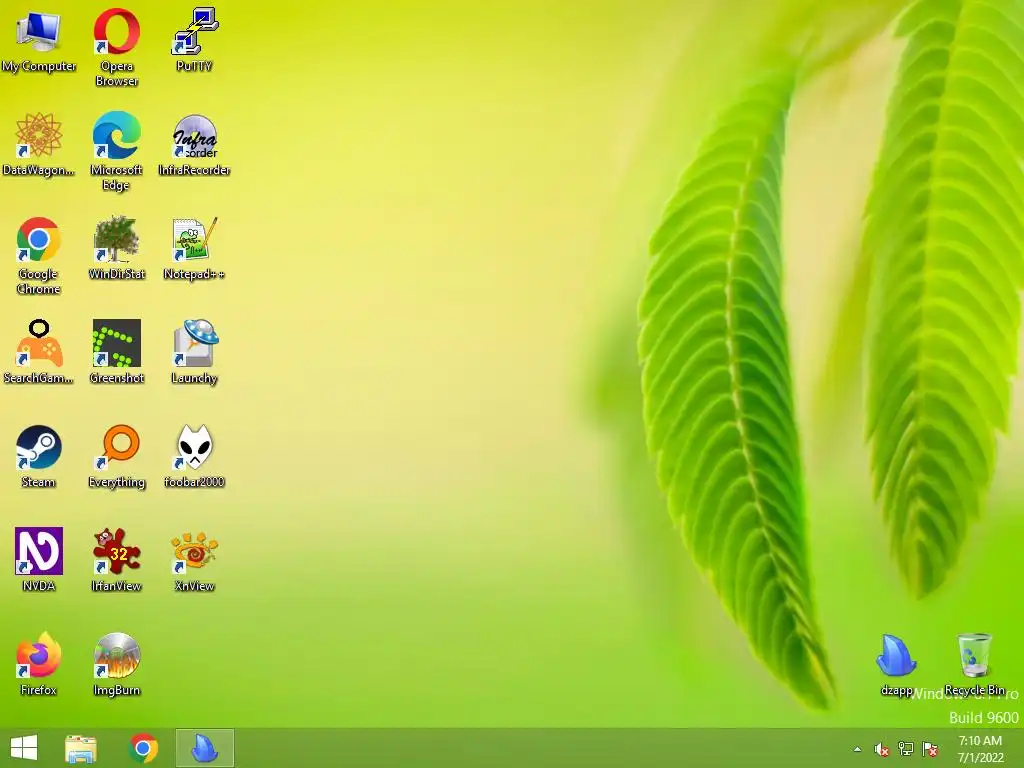Click the dzapp desktop icon
Screen dimensions: 1024x768
pyautogui.click(x=896, y=656)
